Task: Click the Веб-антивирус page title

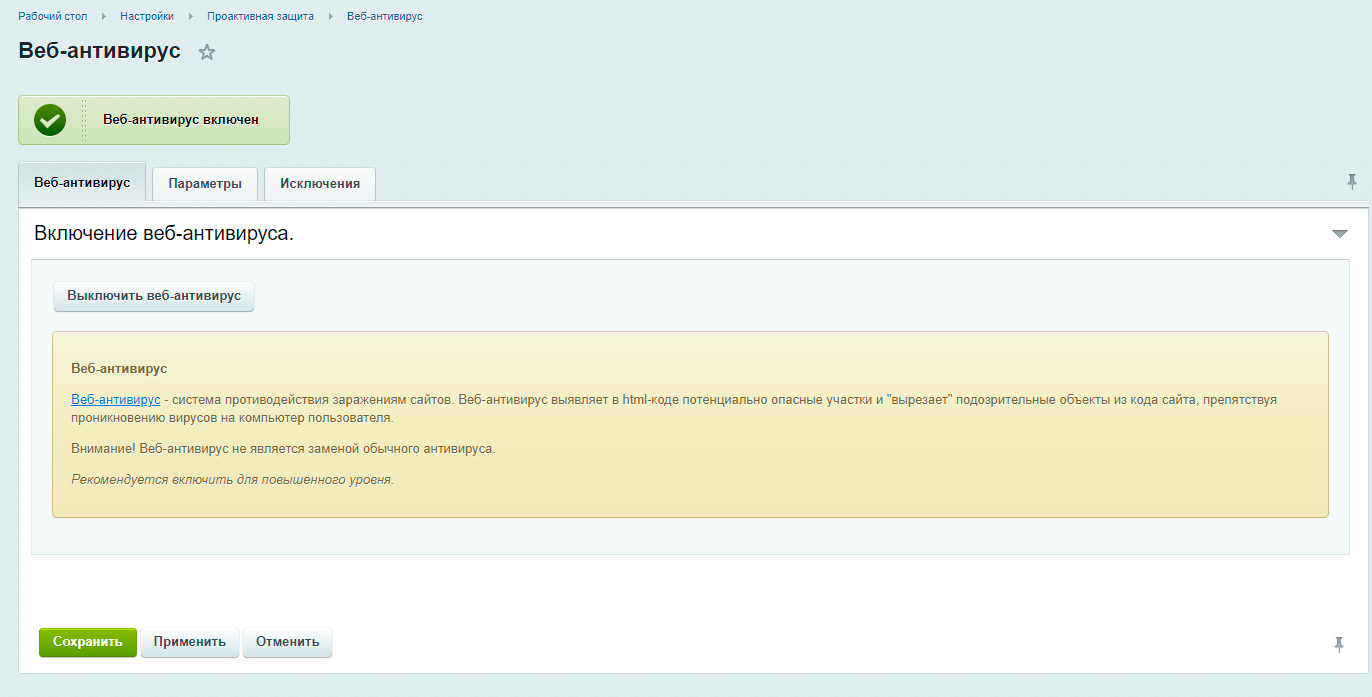Action: coord(100,51)
